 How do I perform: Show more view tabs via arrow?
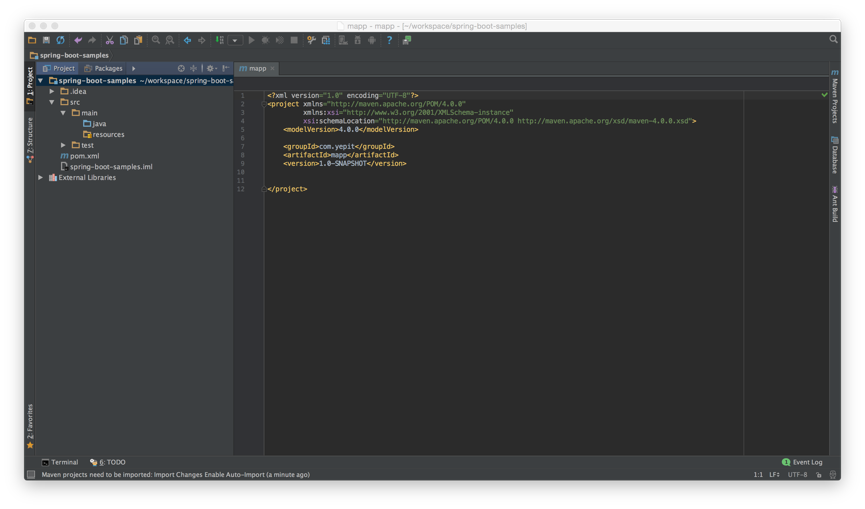pos(134,68)
